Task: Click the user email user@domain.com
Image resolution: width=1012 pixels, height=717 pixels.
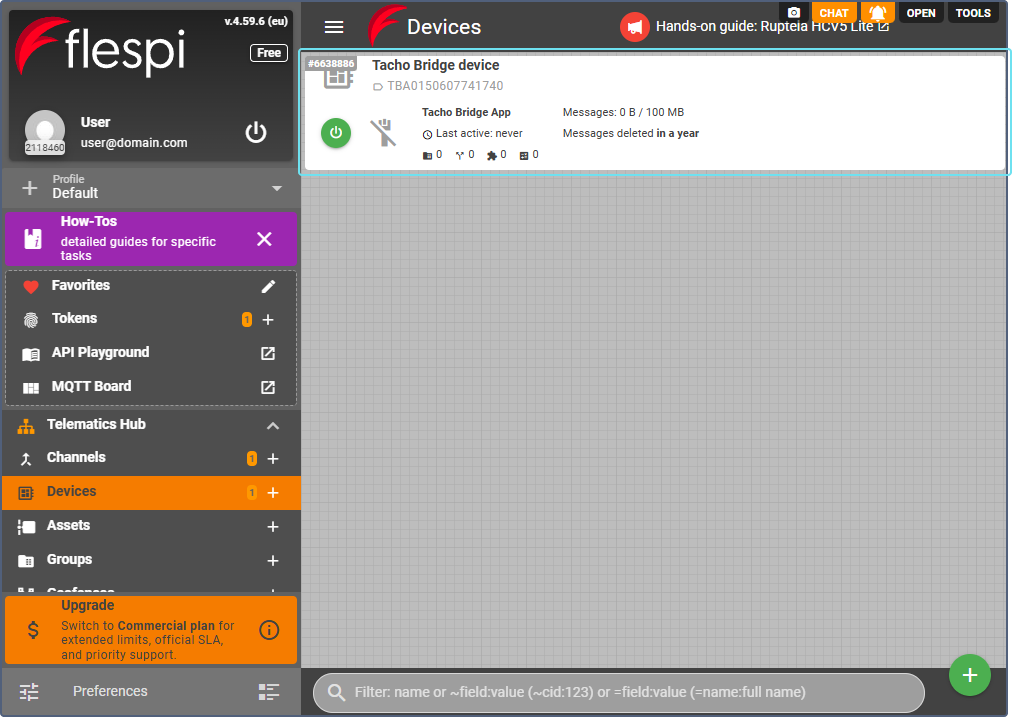Action: (134, 143)
